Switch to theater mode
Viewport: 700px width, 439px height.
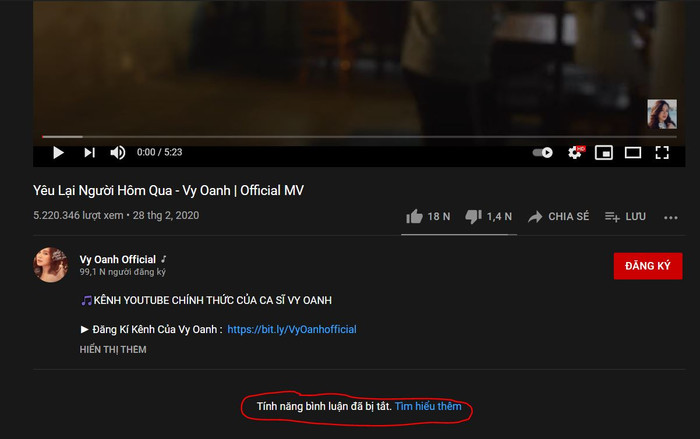[x=633, y=152]
